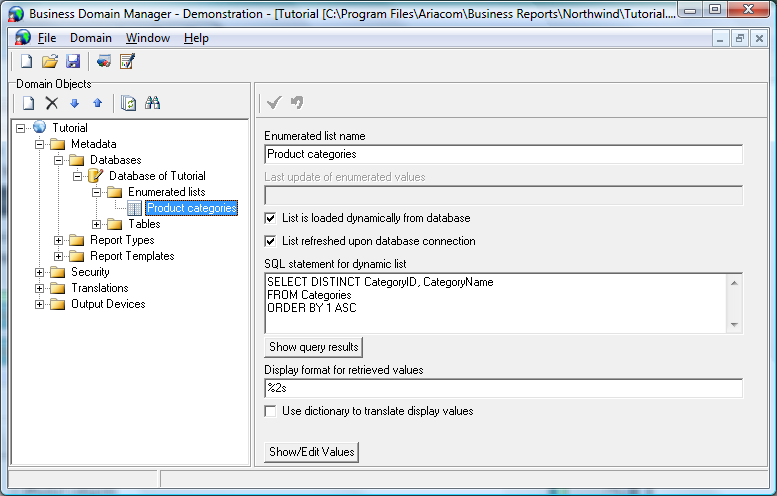Open the Window menu

(x=148, y=38)
